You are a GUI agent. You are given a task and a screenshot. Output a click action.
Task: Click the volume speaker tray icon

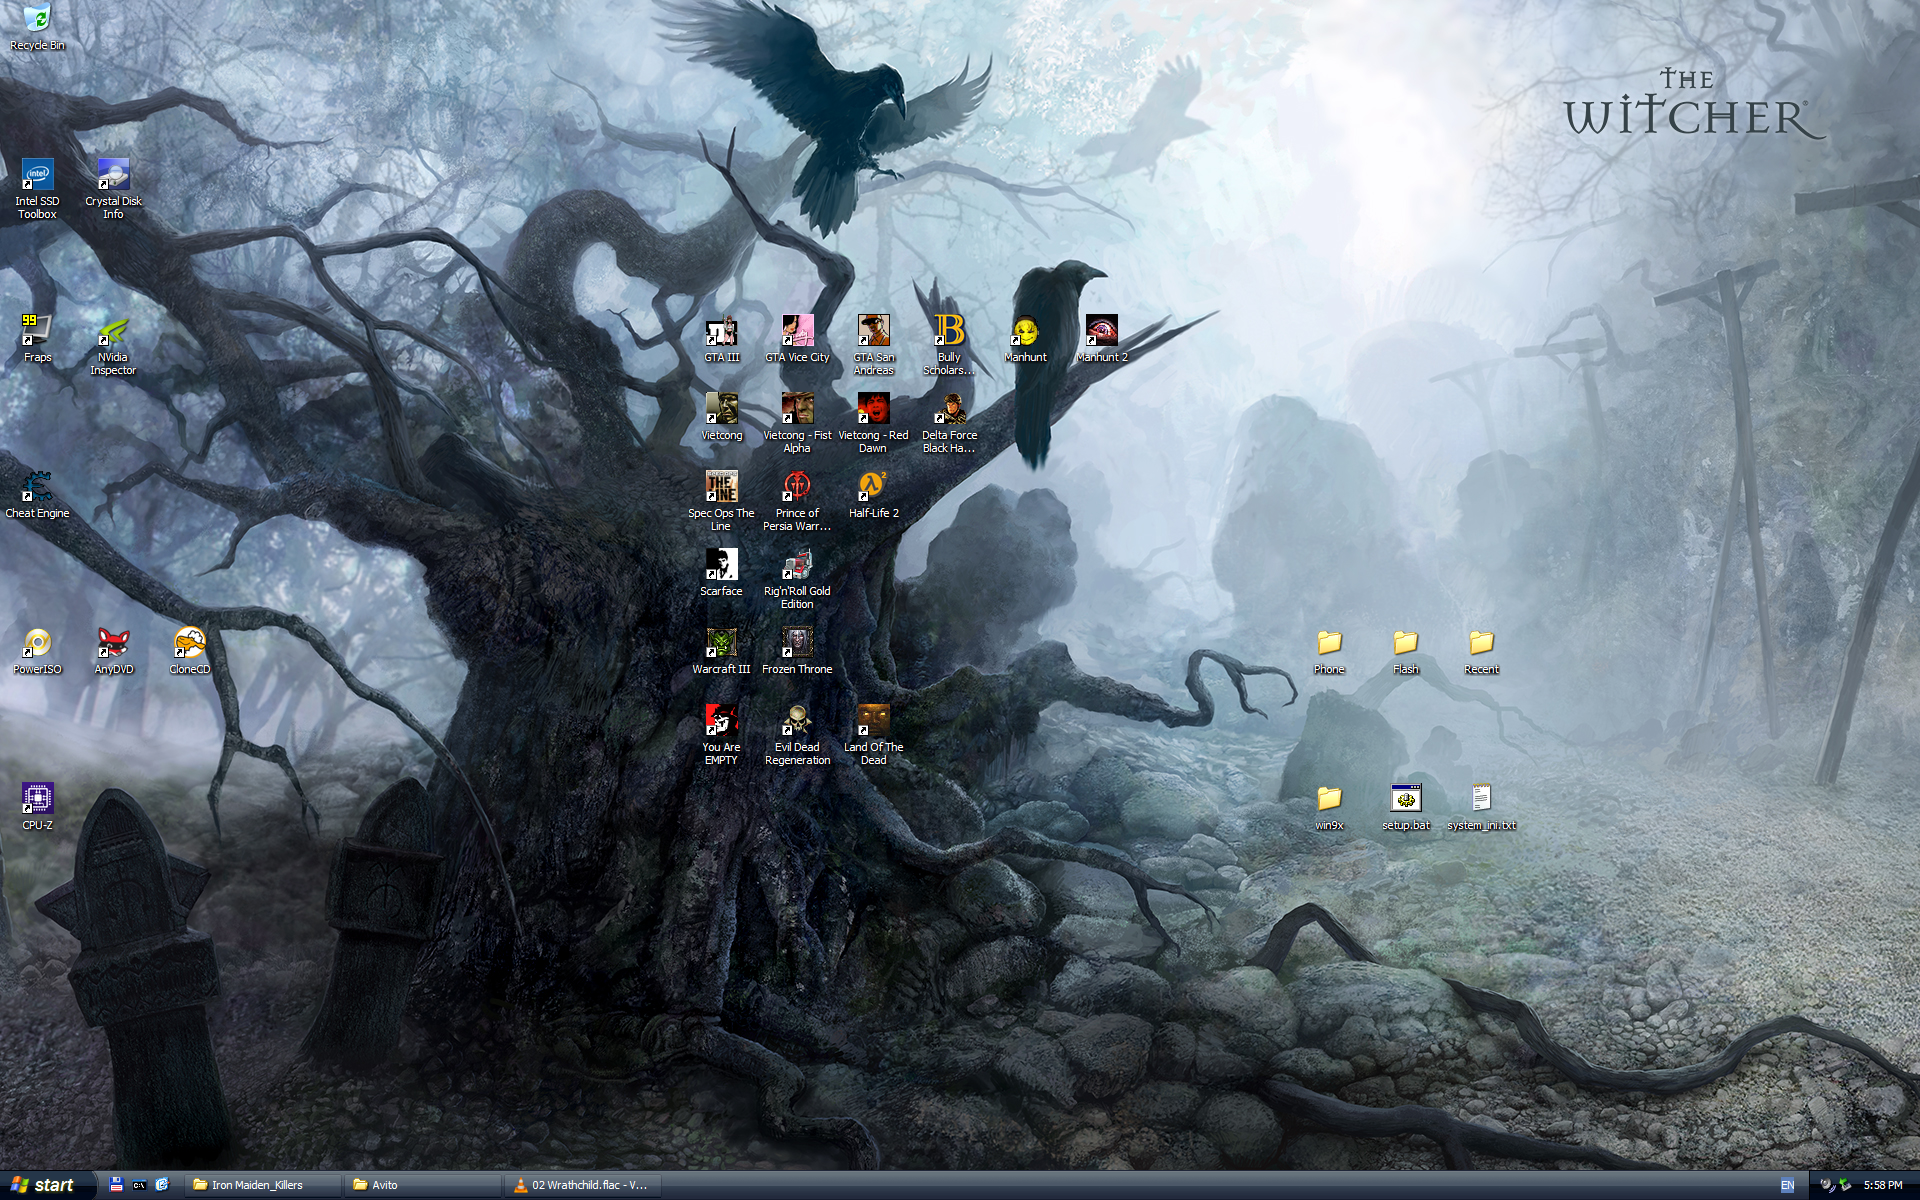(1827, 1185)
